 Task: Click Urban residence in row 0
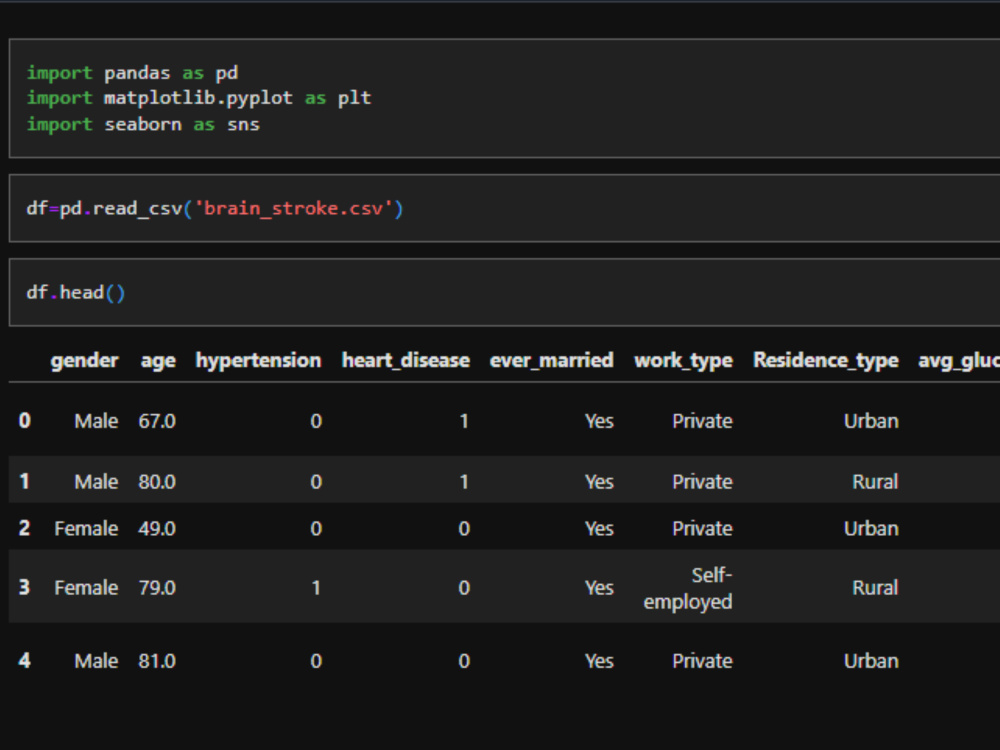pyautogui.click(x=871, y=421)
